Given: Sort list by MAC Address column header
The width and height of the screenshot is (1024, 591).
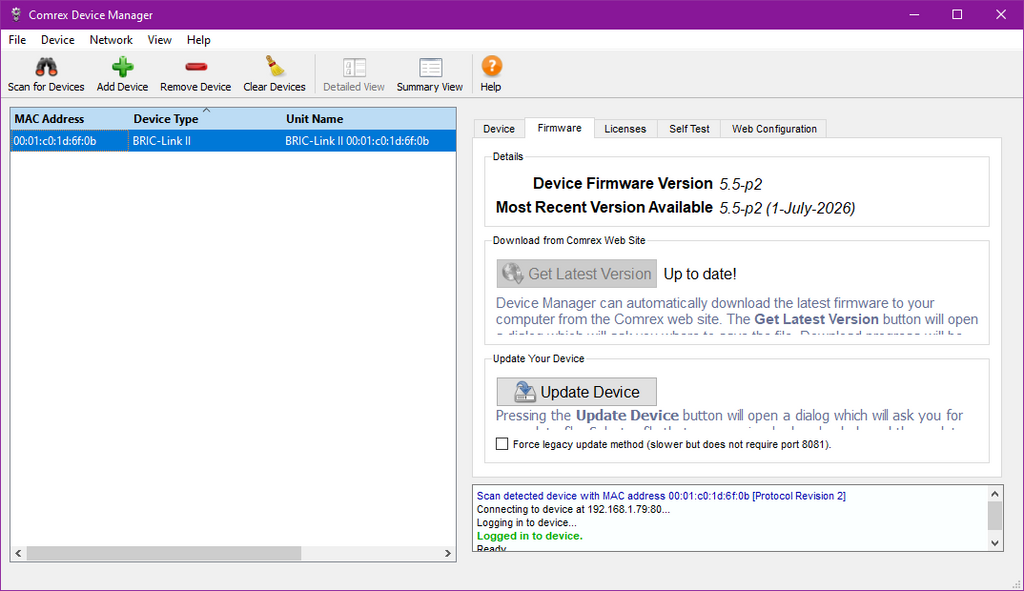Looking at the screenshot, I should pos(69,119).
